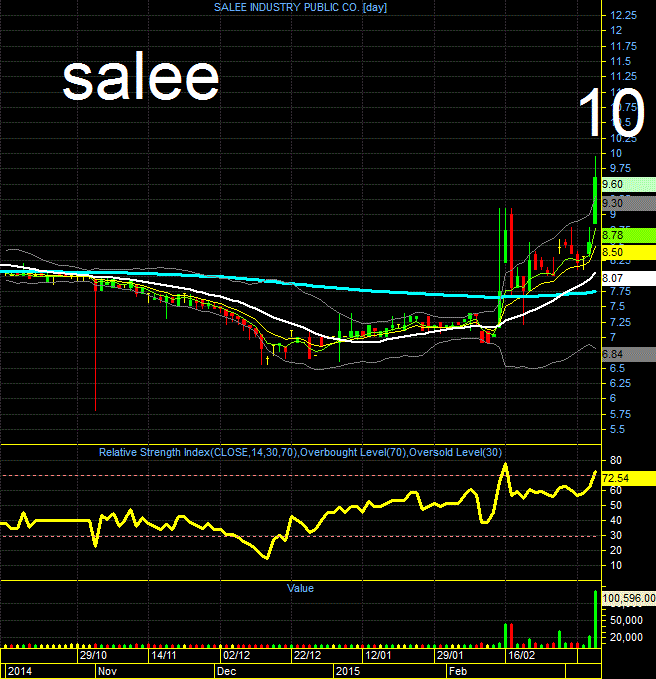Select the yellow 8.50 price label
The width and height of the screenshot is (656, 679).
[x=629, y=252]
